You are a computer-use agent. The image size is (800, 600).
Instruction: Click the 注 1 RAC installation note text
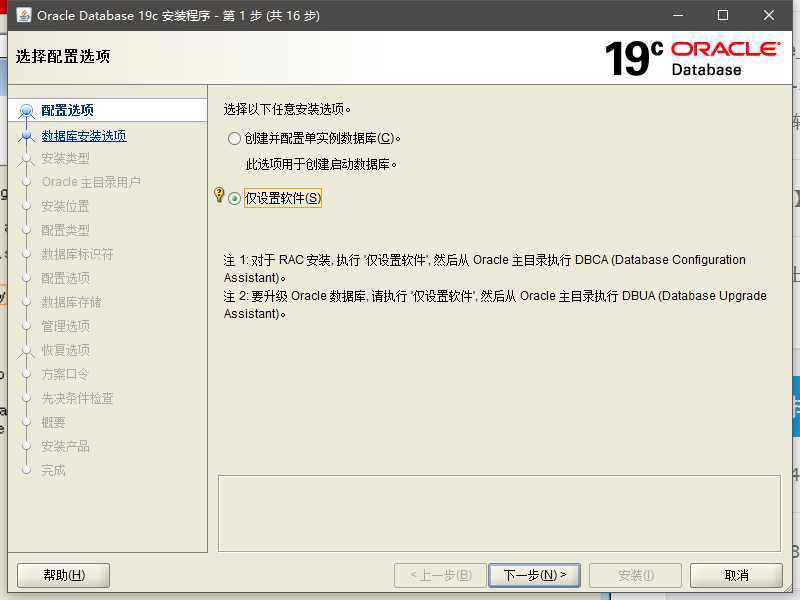coord(485,269)
